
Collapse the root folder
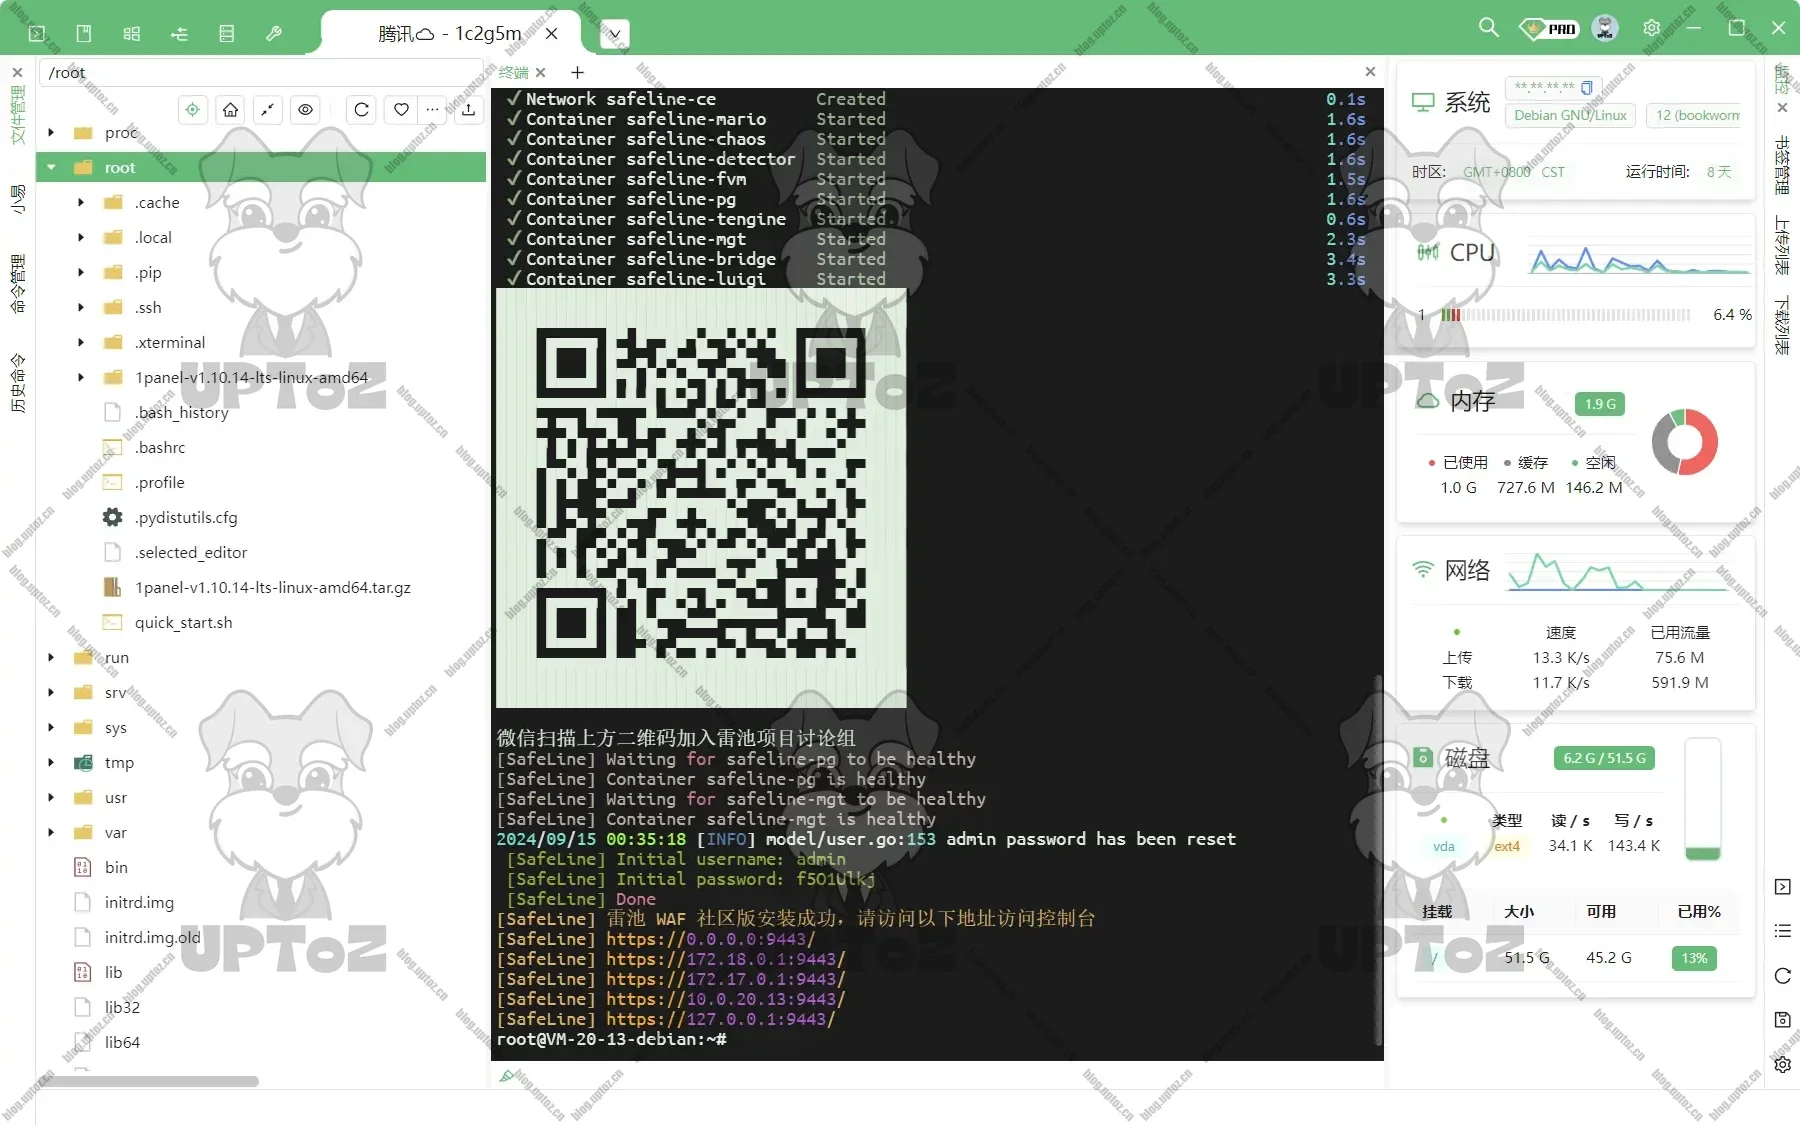(51, 167)
